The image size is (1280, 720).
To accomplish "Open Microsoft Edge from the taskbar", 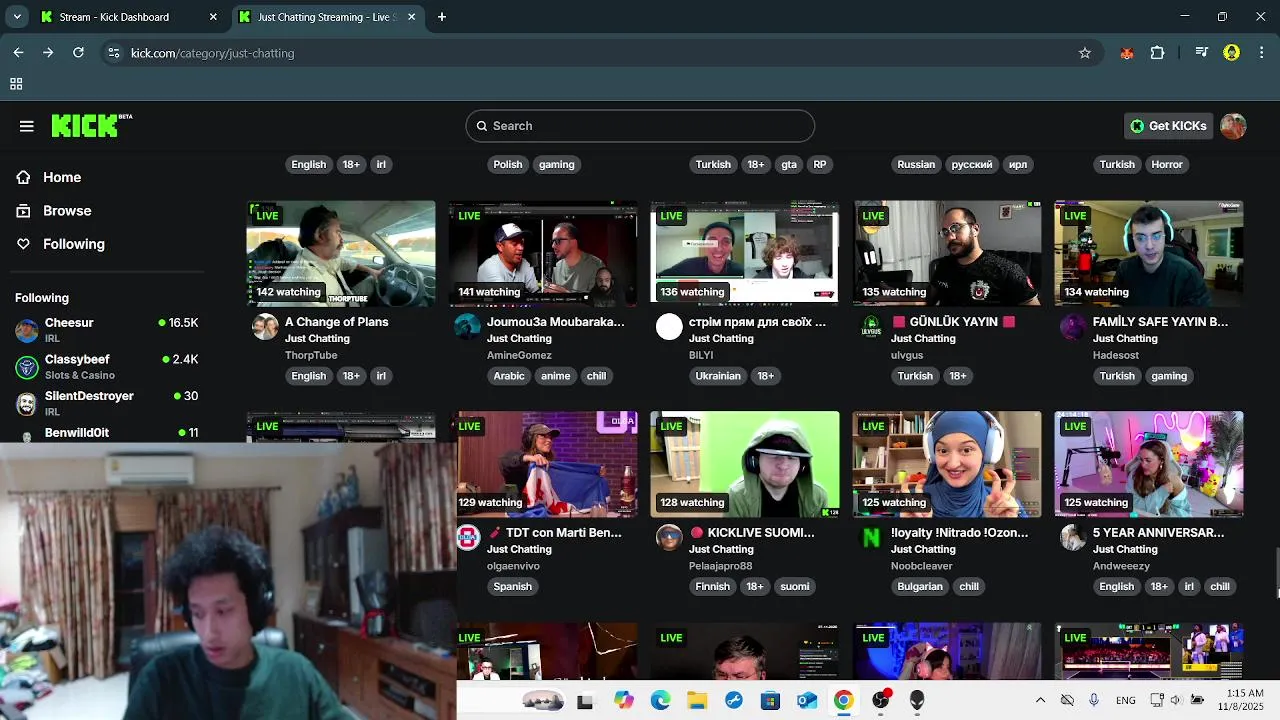I will (660, 701).
